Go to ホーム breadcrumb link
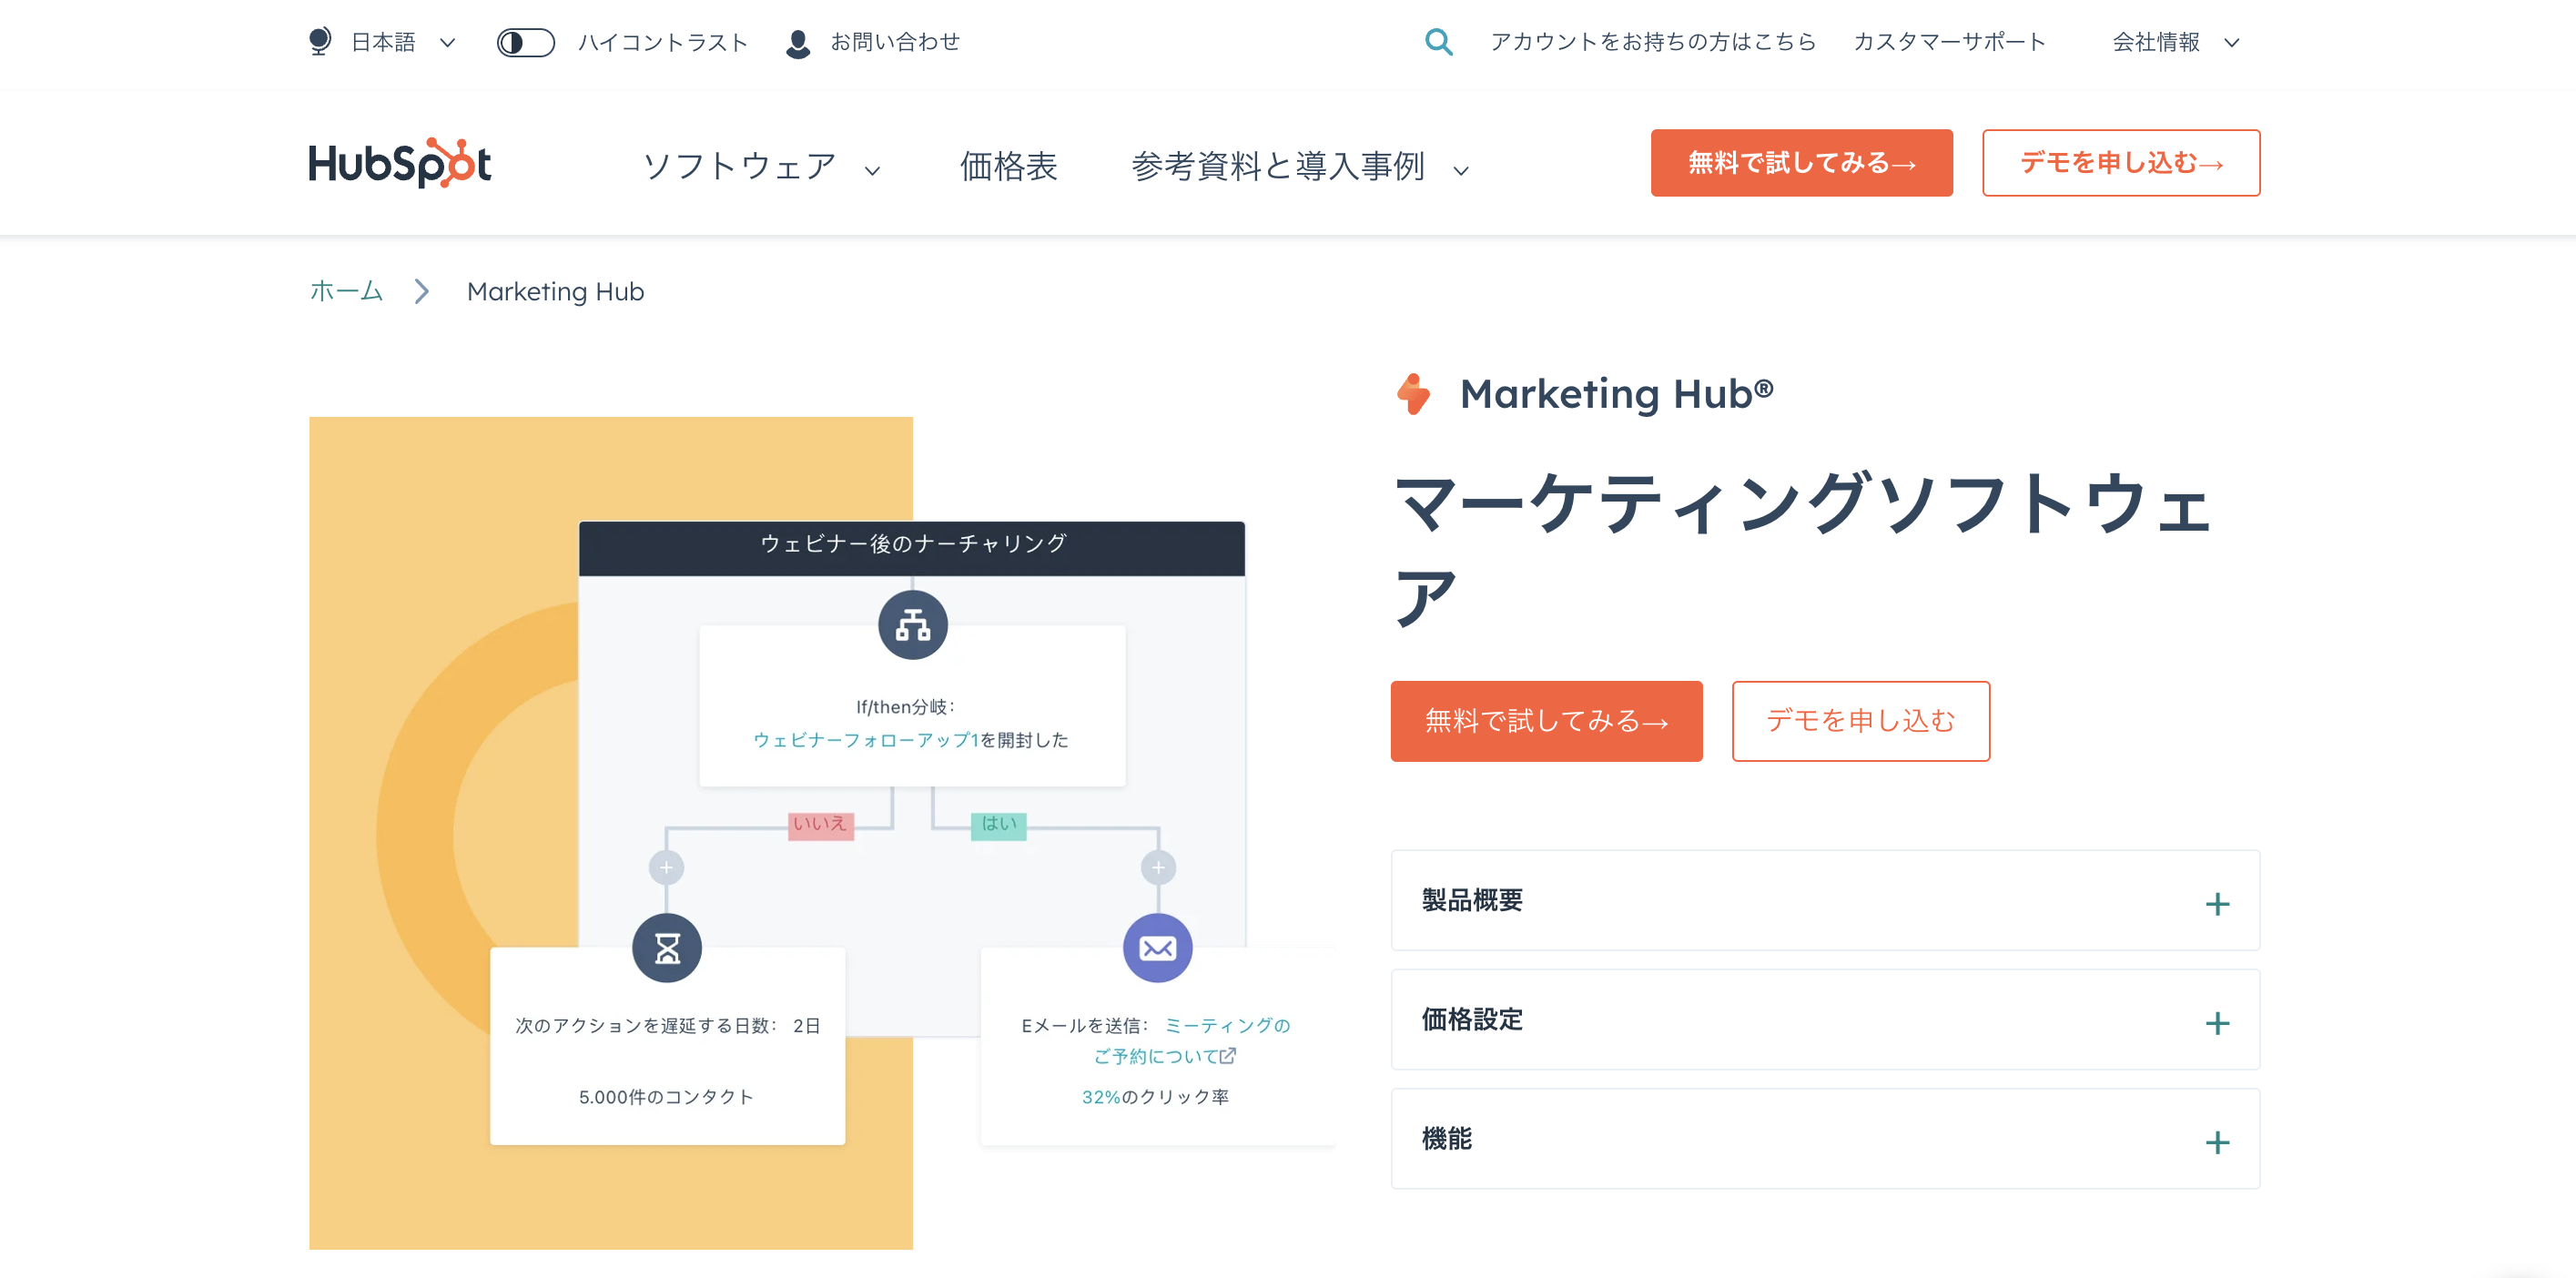Viewport: 2576px width, 1278px height. [x=346, y=291]
